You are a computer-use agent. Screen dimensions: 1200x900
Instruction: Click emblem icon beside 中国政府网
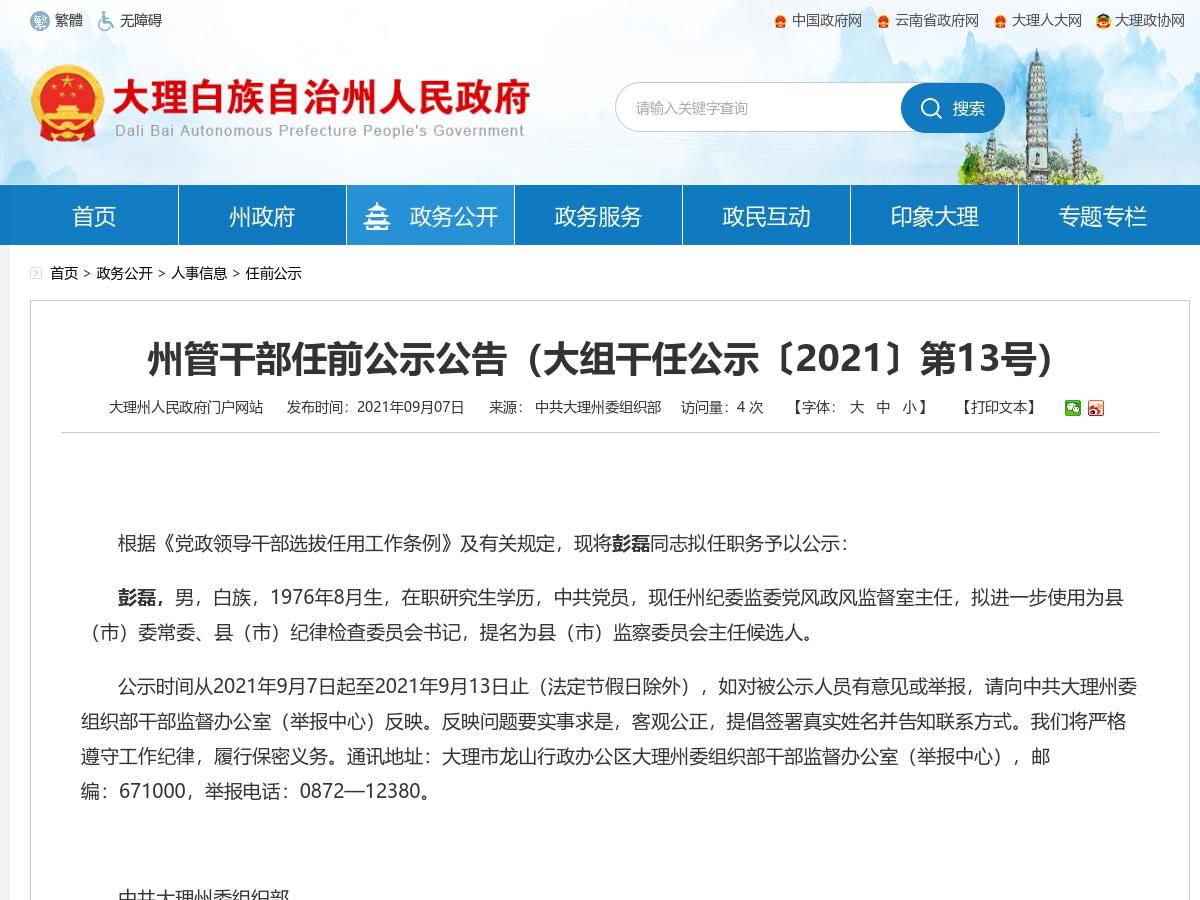coord(781,21)
